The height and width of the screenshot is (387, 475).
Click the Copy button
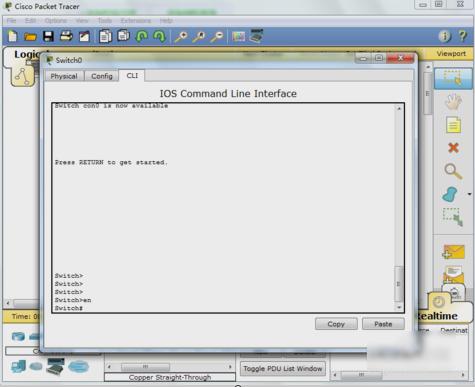pyautogui.click(x=336, y=324)
